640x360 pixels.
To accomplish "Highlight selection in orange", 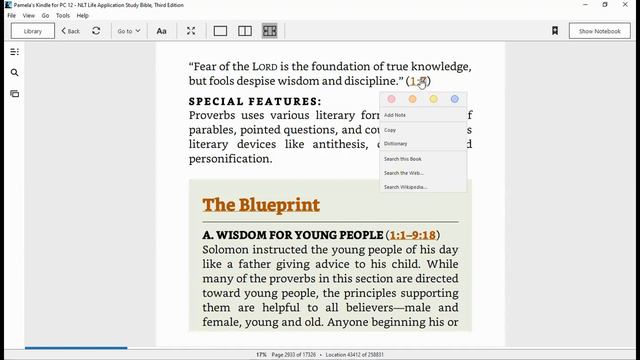I will 413,99.
